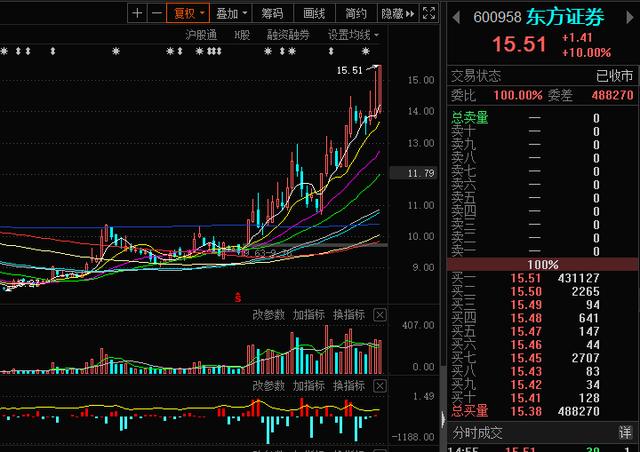Click 换指标 on volume indicator panel

point(349,315)
